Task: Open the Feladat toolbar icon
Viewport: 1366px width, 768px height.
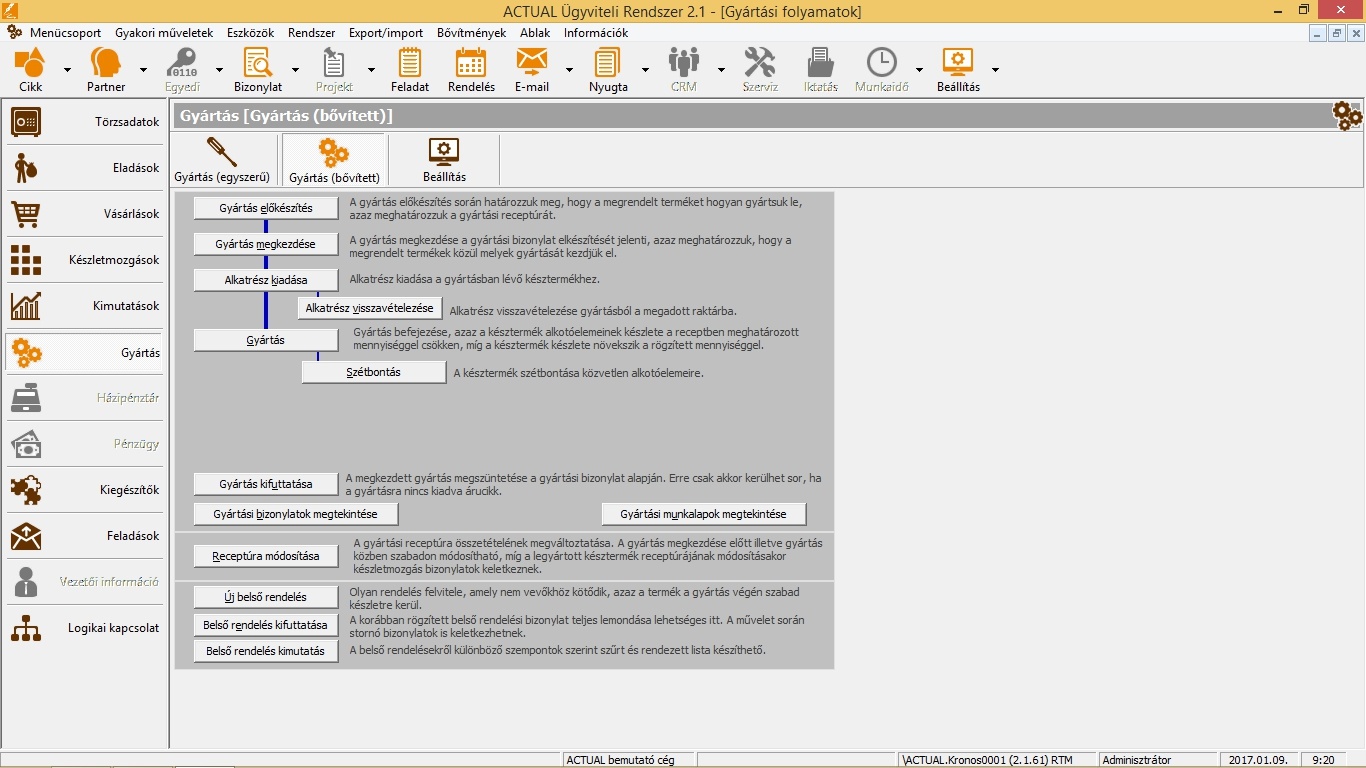Action: coord(410,69)
